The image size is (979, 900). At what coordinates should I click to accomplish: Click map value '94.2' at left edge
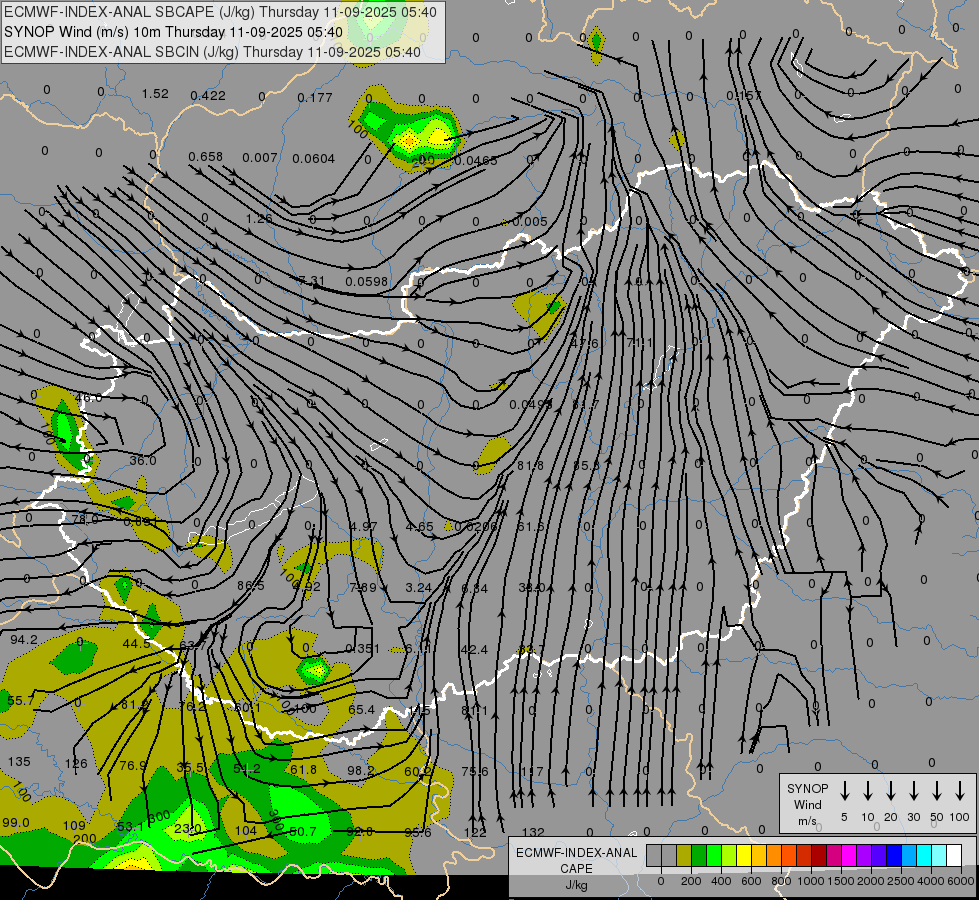24,640
